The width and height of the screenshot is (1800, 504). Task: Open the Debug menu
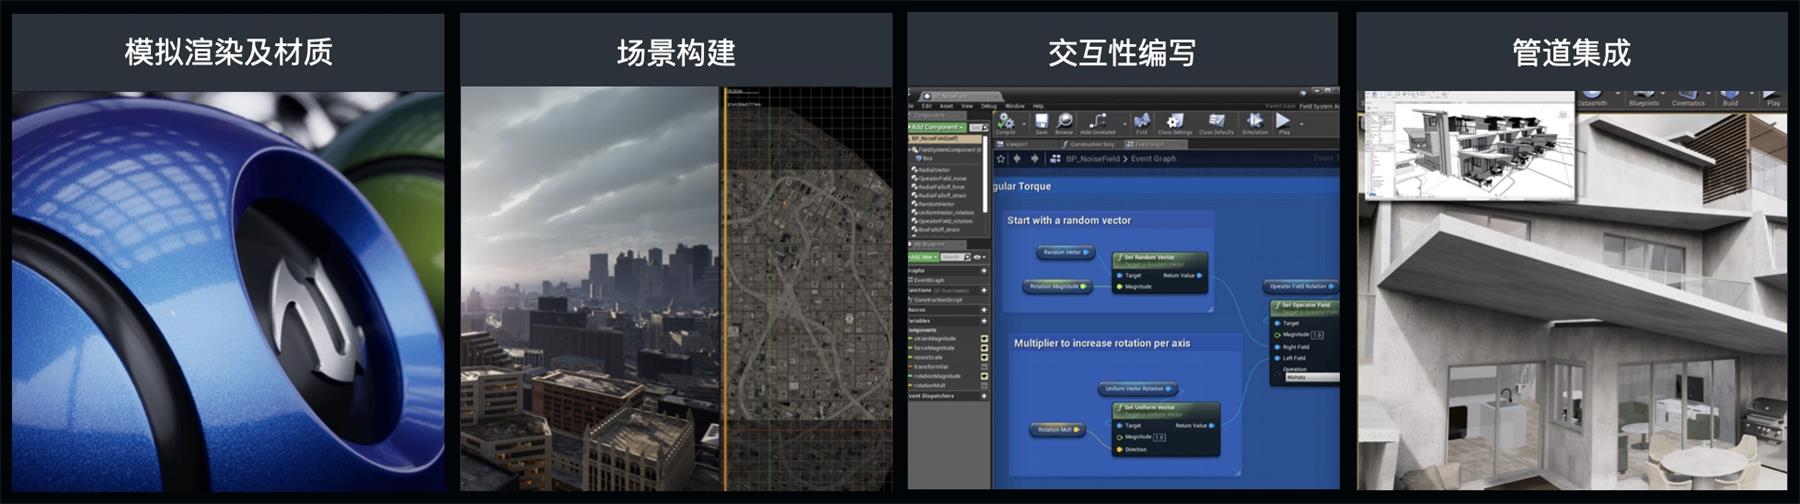pos(989,105)
